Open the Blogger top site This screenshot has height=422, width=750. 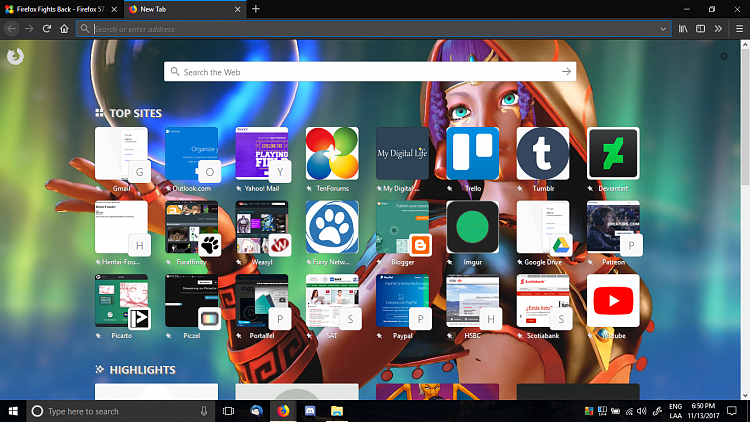[403, 227]
